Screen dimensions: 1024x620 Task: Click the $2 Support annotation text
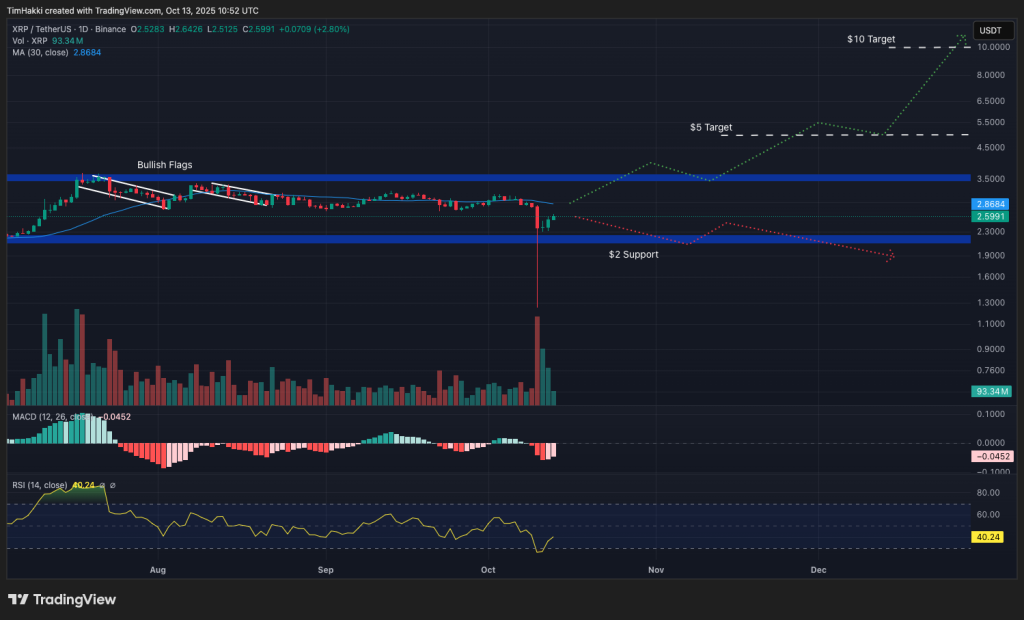click(x=633, y=255)
